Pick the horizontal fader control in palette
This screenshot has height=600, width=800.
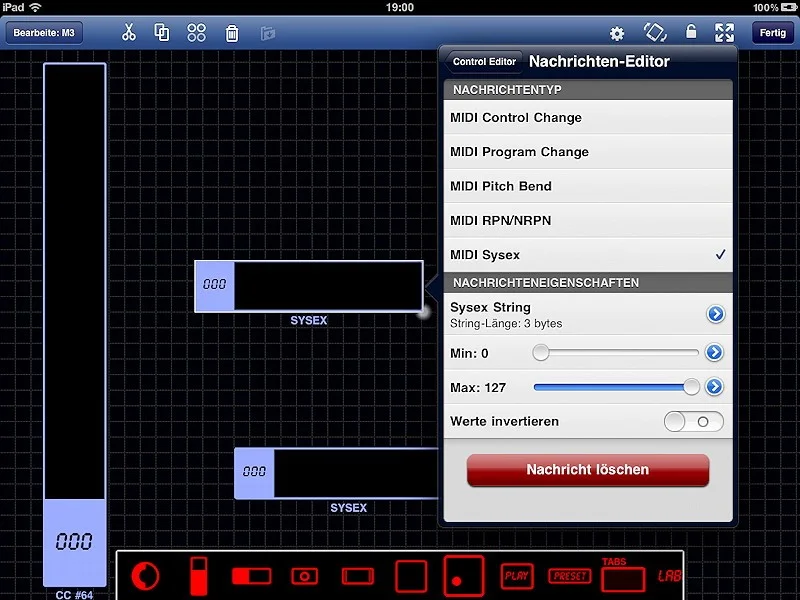click(252, 577)
